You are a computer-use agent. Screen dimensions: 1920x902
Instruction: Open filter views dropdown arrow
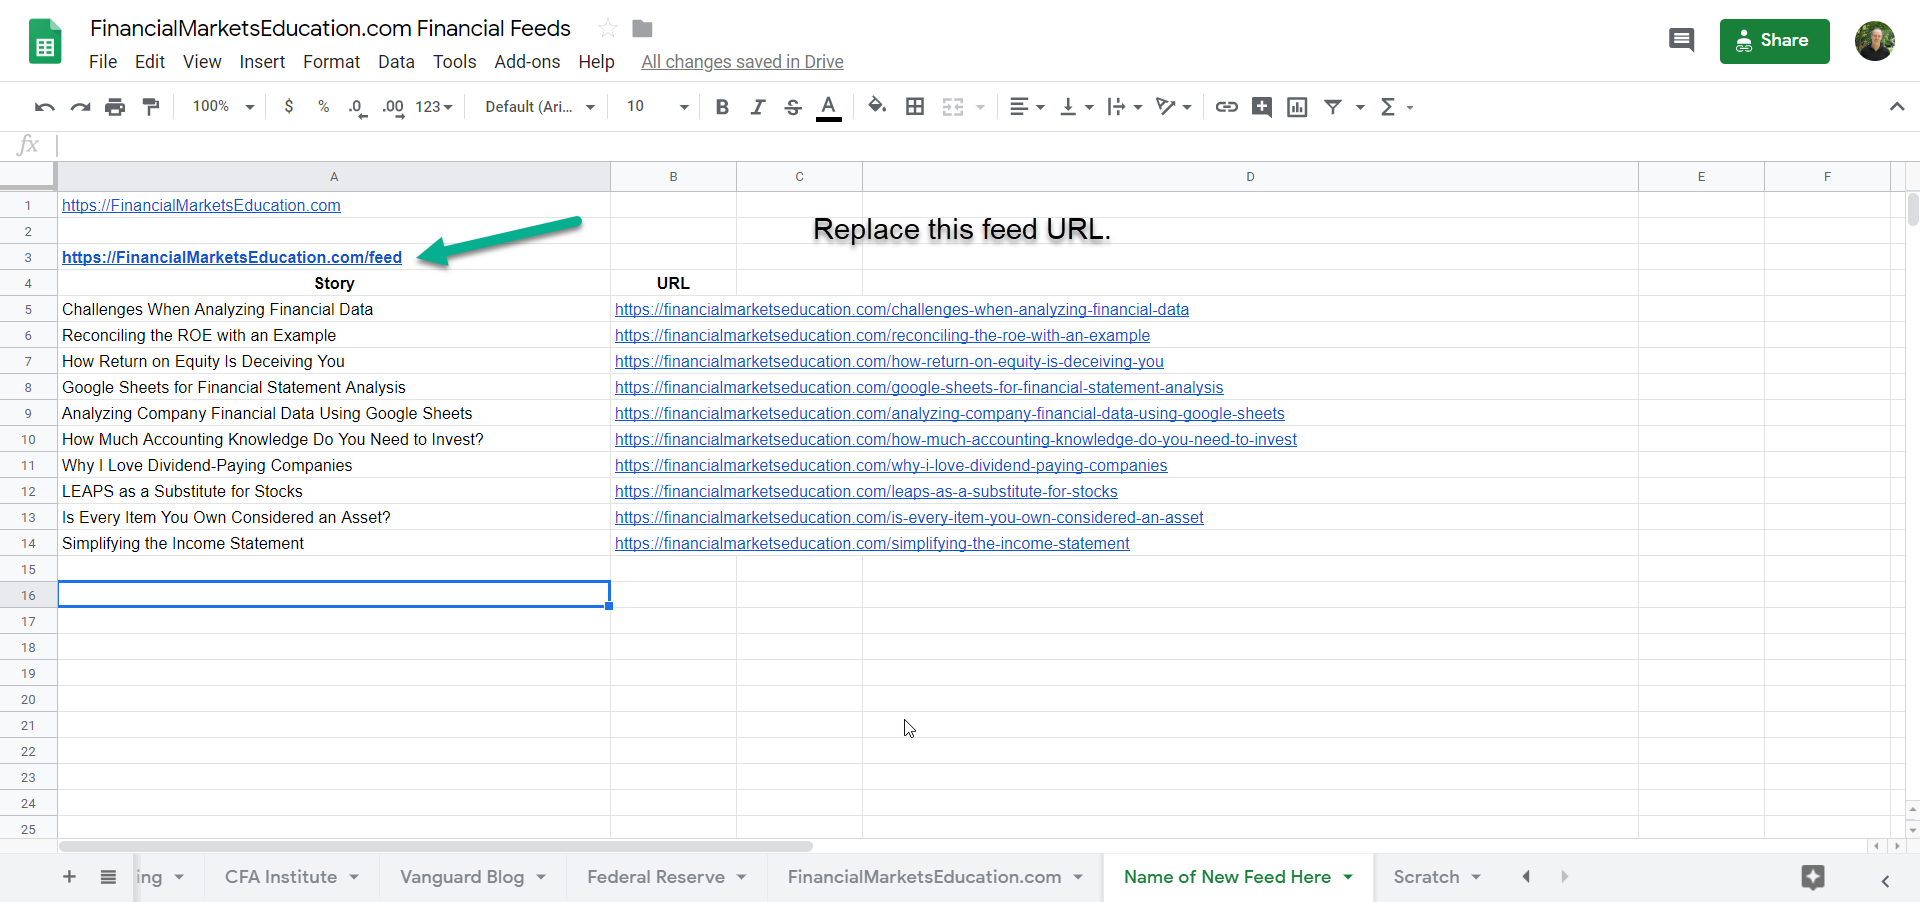click(x=1360, y=107)
